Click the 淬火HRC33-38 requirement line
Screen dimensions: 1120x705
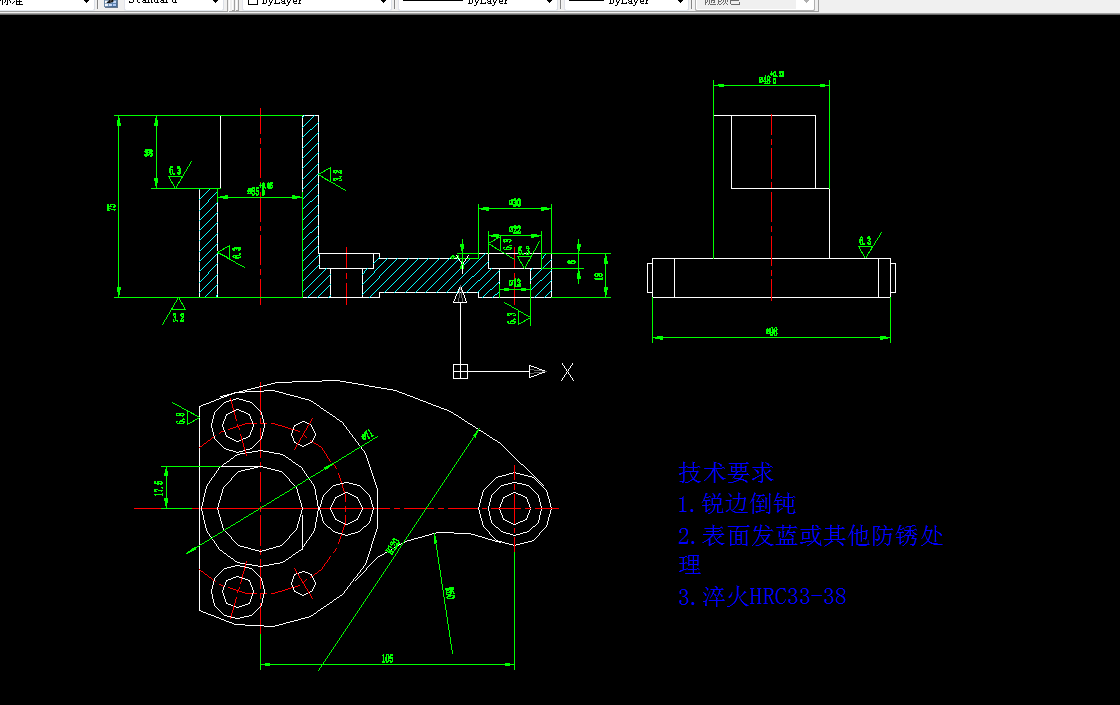763,596
